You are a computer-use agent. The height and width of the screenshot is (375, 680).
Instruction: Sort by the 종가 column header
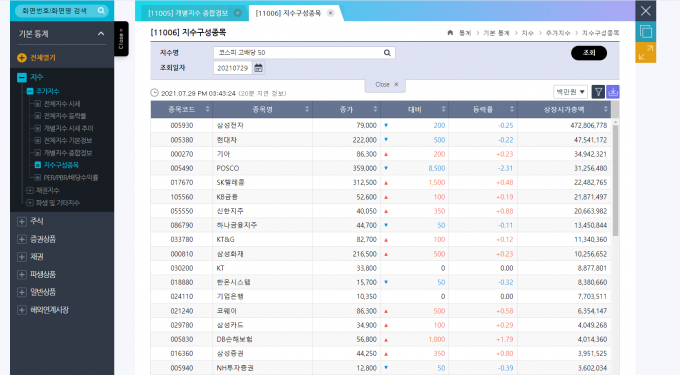point(346,109)
